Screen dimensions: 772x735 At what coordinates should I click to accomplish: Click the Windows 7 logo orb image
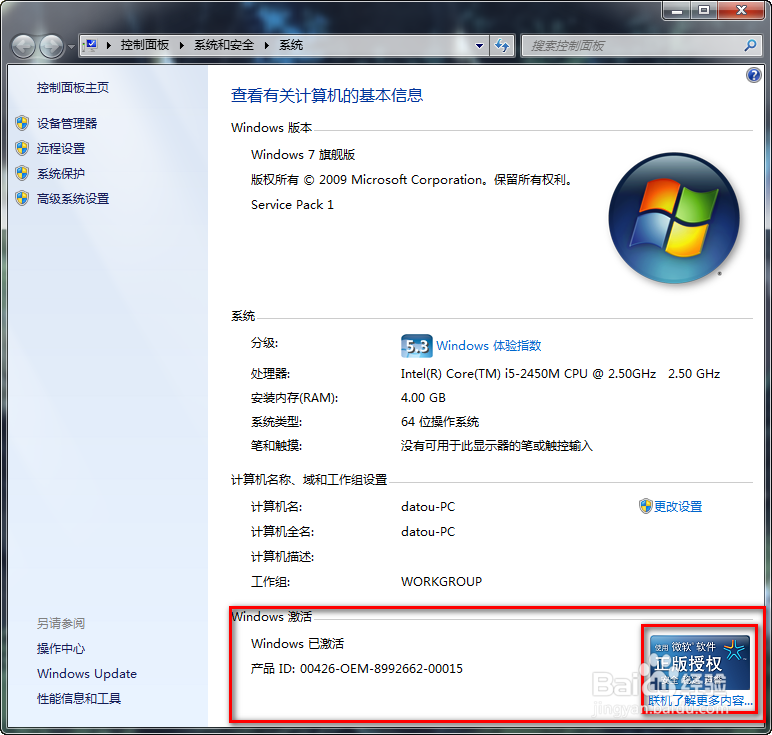pyautogui.click(x=674, y=218)
